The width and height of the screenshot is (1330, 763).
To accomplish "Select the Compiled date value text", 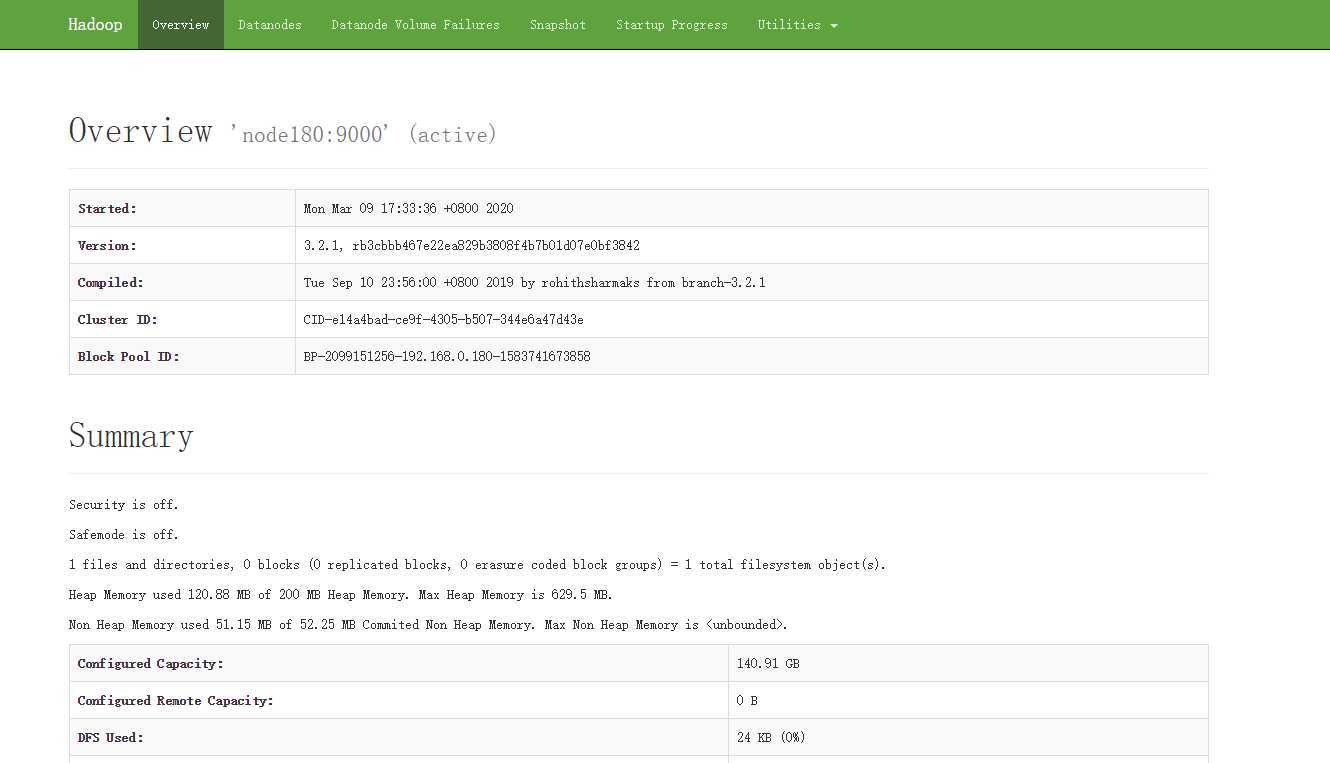I will (x=534, y=282).
